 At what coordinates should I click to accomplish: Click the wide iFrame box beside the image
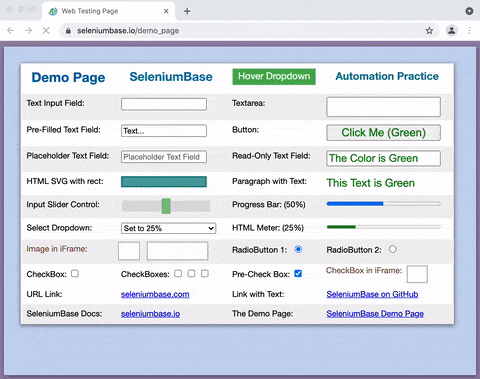177,251
